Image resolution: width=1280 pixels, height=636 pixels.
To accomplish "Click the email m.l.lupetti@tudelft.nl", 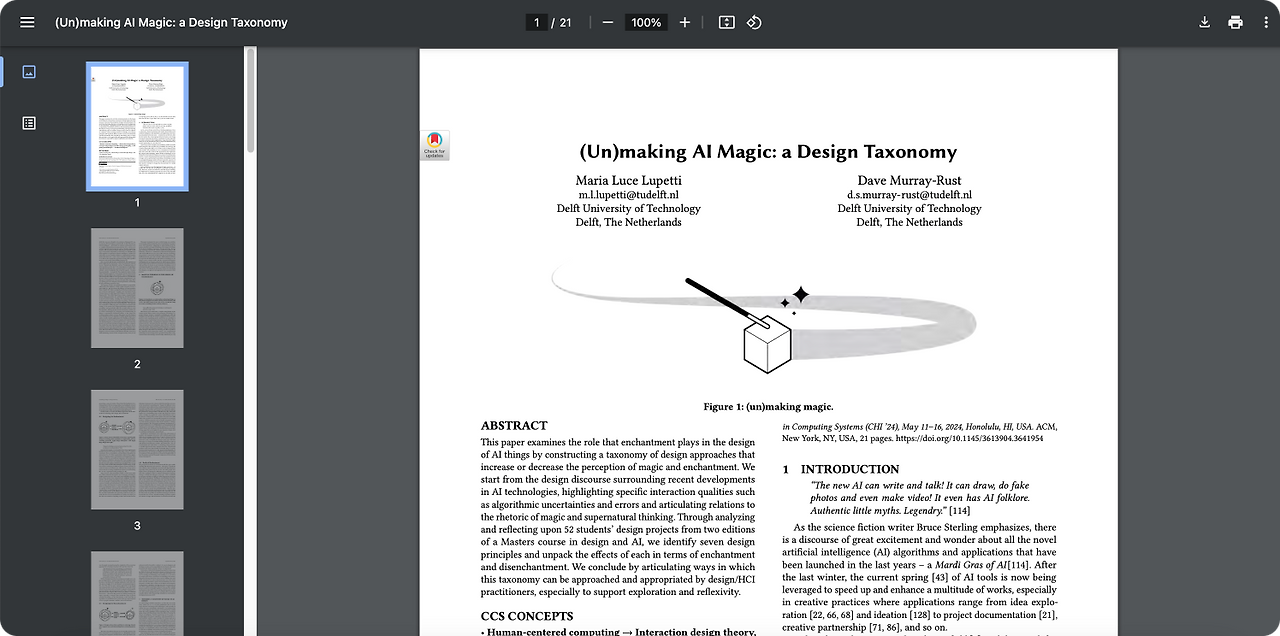I will point(629,195).
